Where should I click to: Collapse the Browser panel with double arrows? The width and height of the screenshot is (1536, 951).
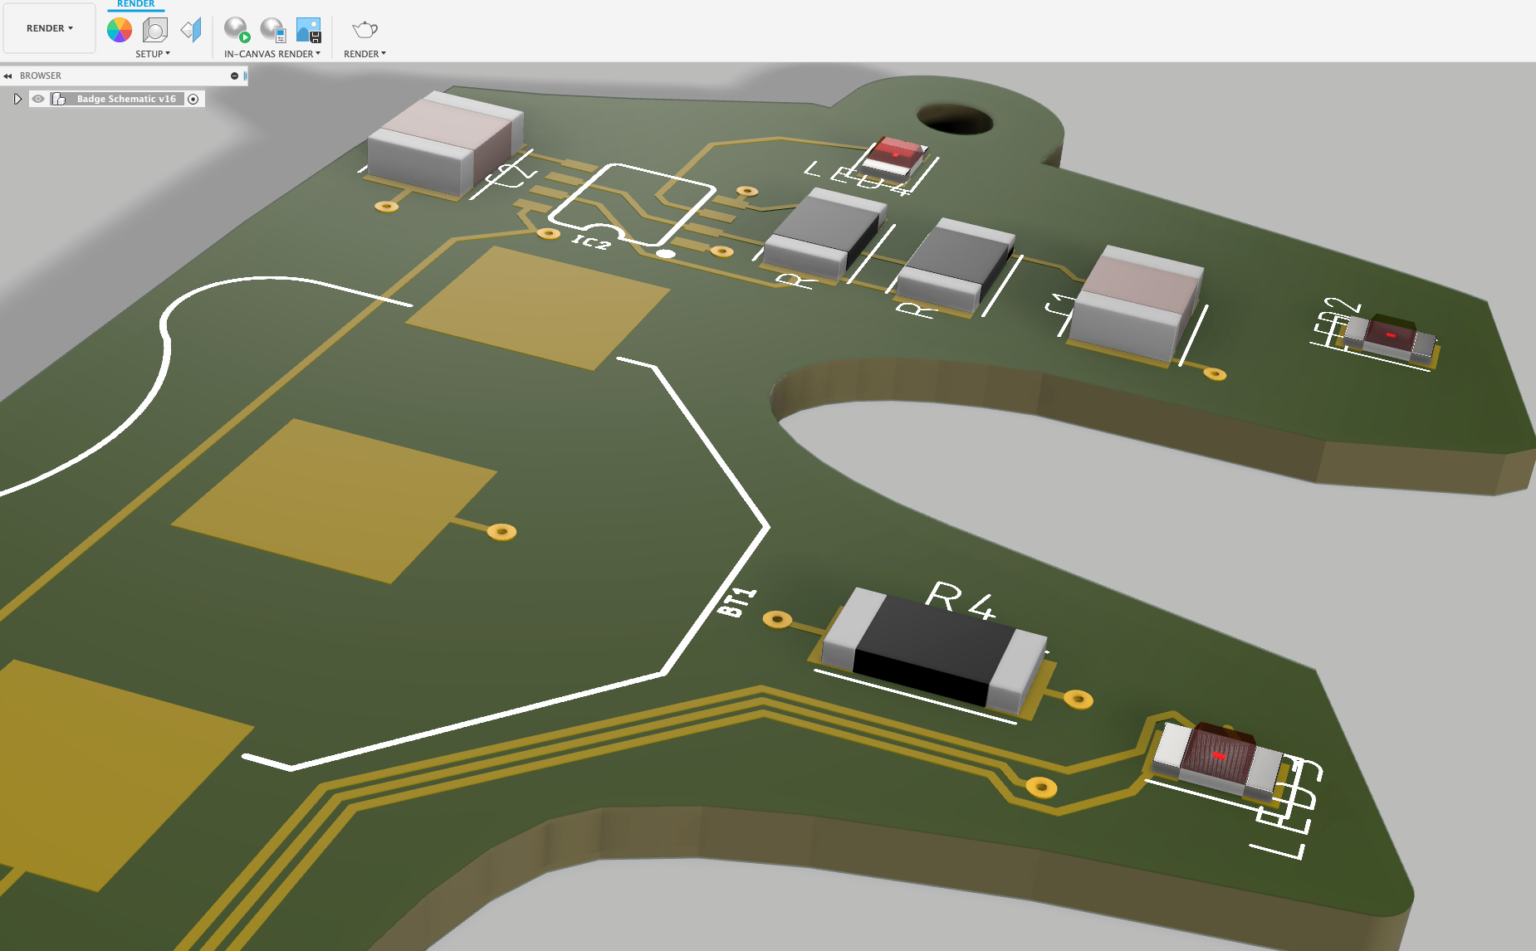tap(8, 75)
